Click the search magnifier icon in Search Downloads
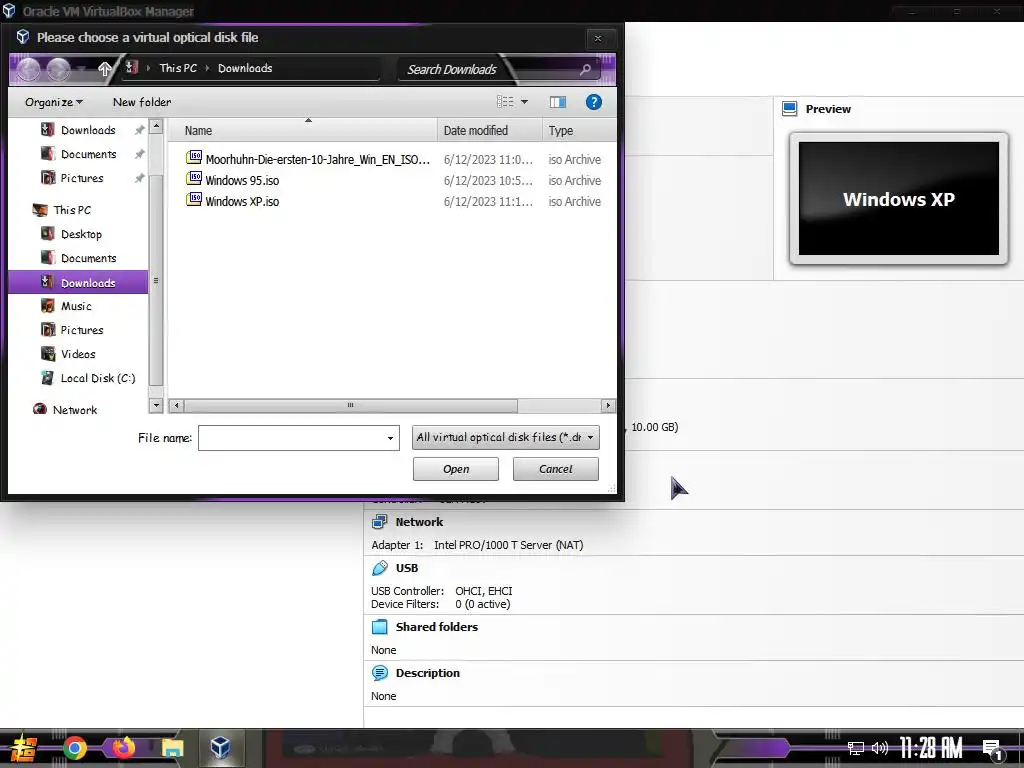 click(585, 69)
